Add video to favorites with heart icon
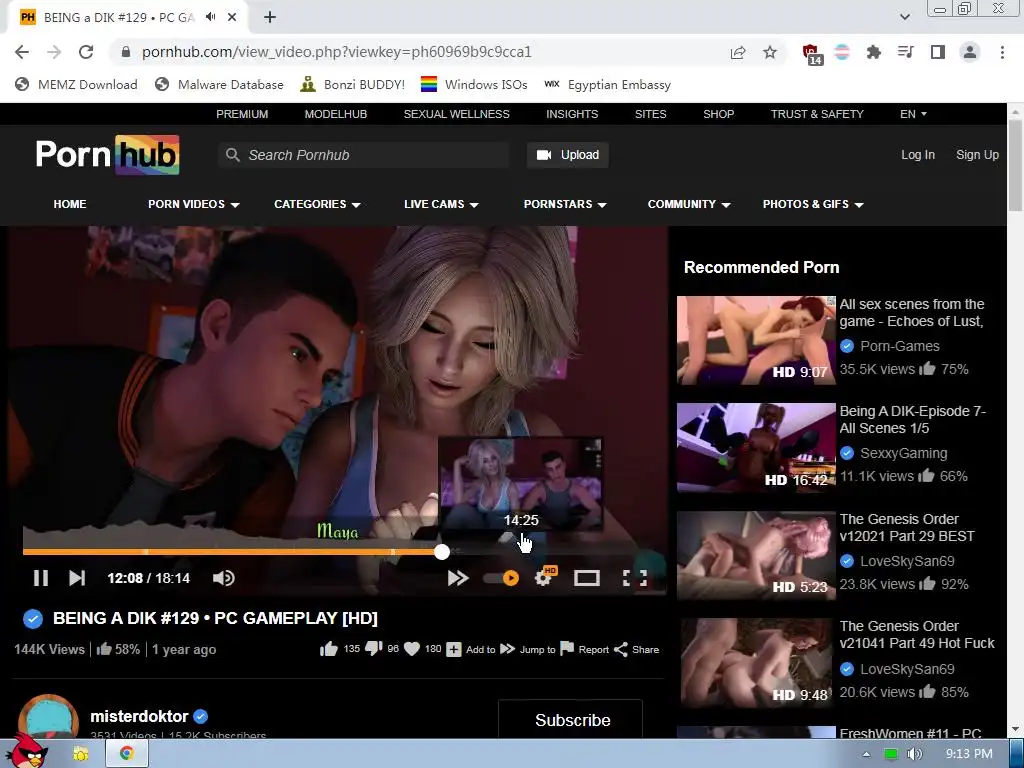The width and height of the screenshot is (1024, 768). click(411, 649)
